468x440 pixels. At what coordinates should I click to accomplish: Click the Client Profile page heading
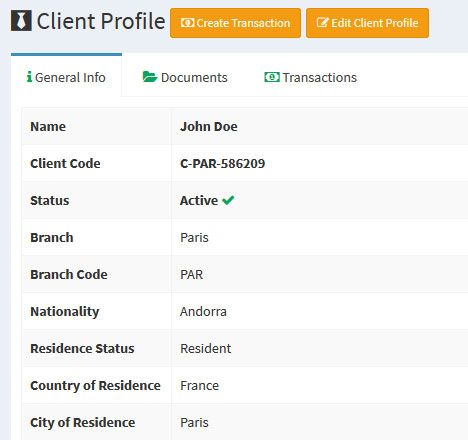(x=101, y=21)
